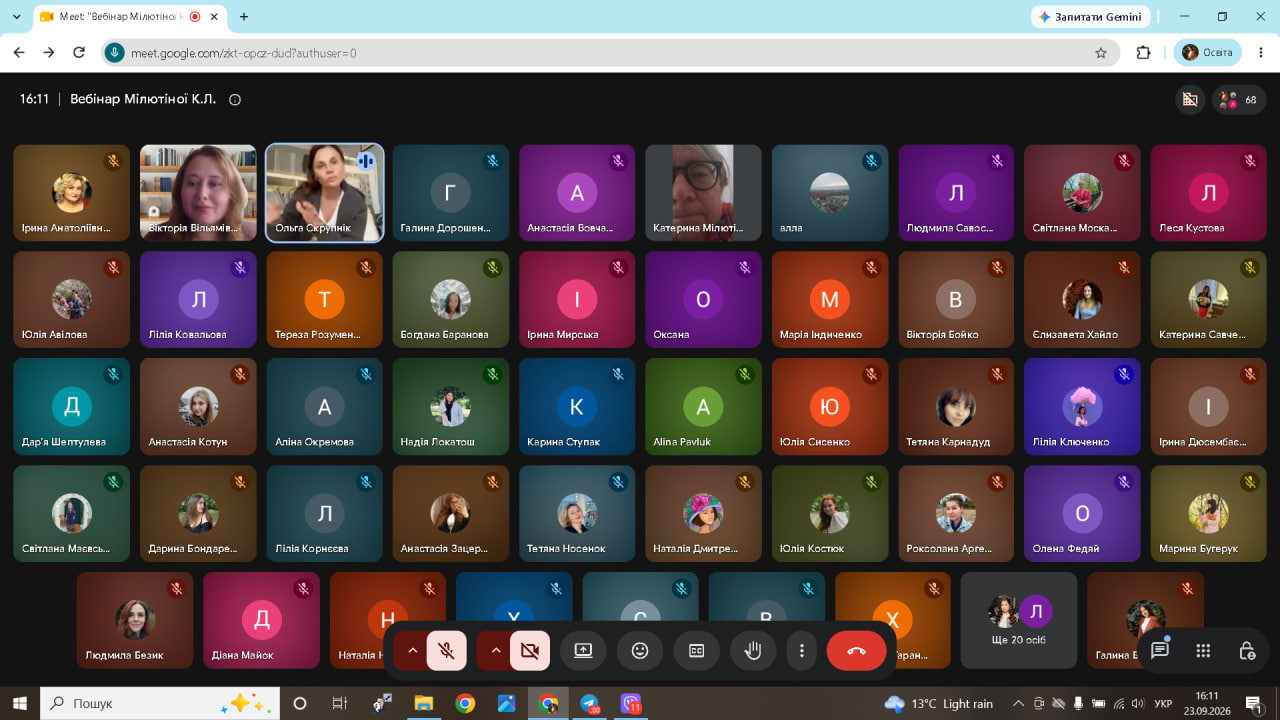
Task: Open the 'Ще 20 осіб' tile
Action: click(1019, 620)
